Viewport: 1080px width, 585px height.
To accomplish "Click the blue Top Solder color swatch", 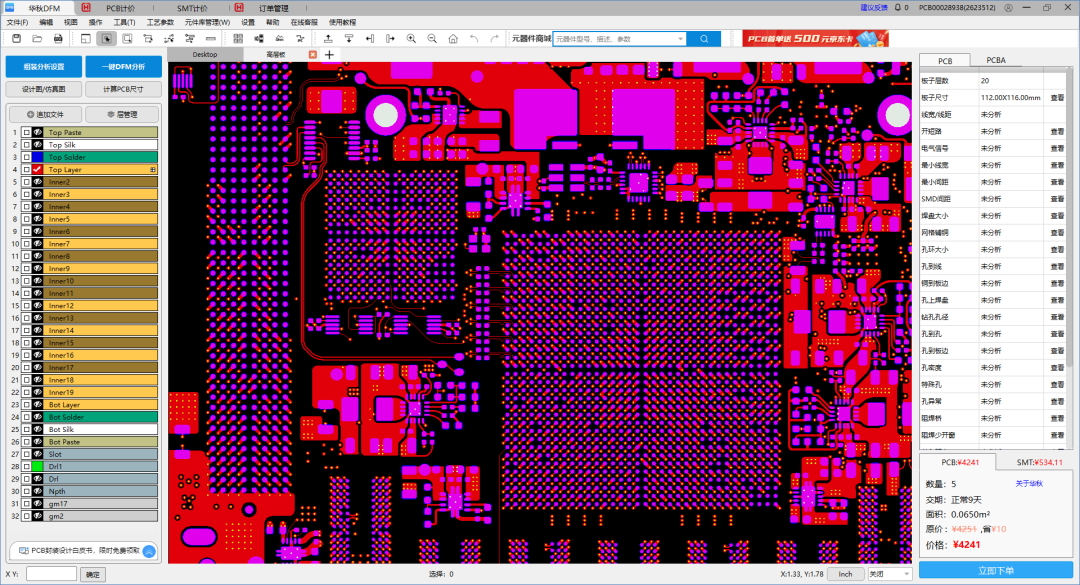I will click(x=37, y=157).
